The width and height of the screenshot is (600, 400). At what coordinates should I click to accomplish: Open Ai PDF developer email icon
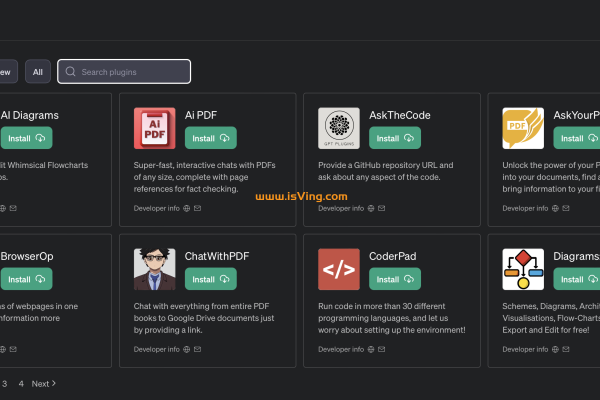(197, 208)
